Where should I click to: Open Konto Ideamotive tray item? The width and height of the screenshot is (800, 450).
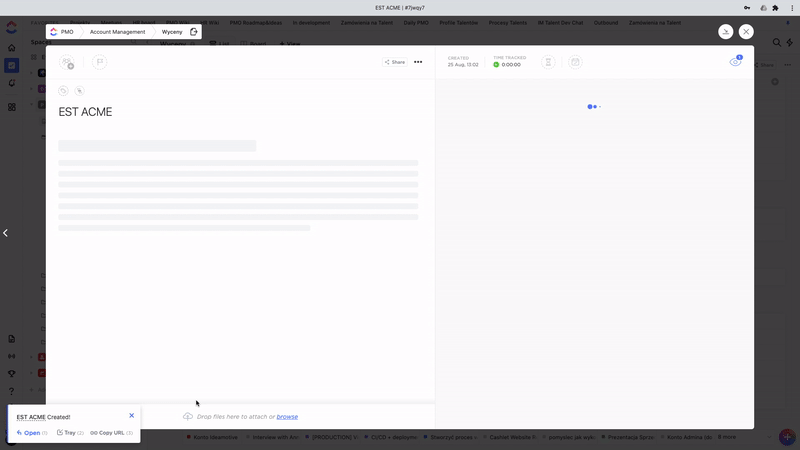tap(212, 437)
